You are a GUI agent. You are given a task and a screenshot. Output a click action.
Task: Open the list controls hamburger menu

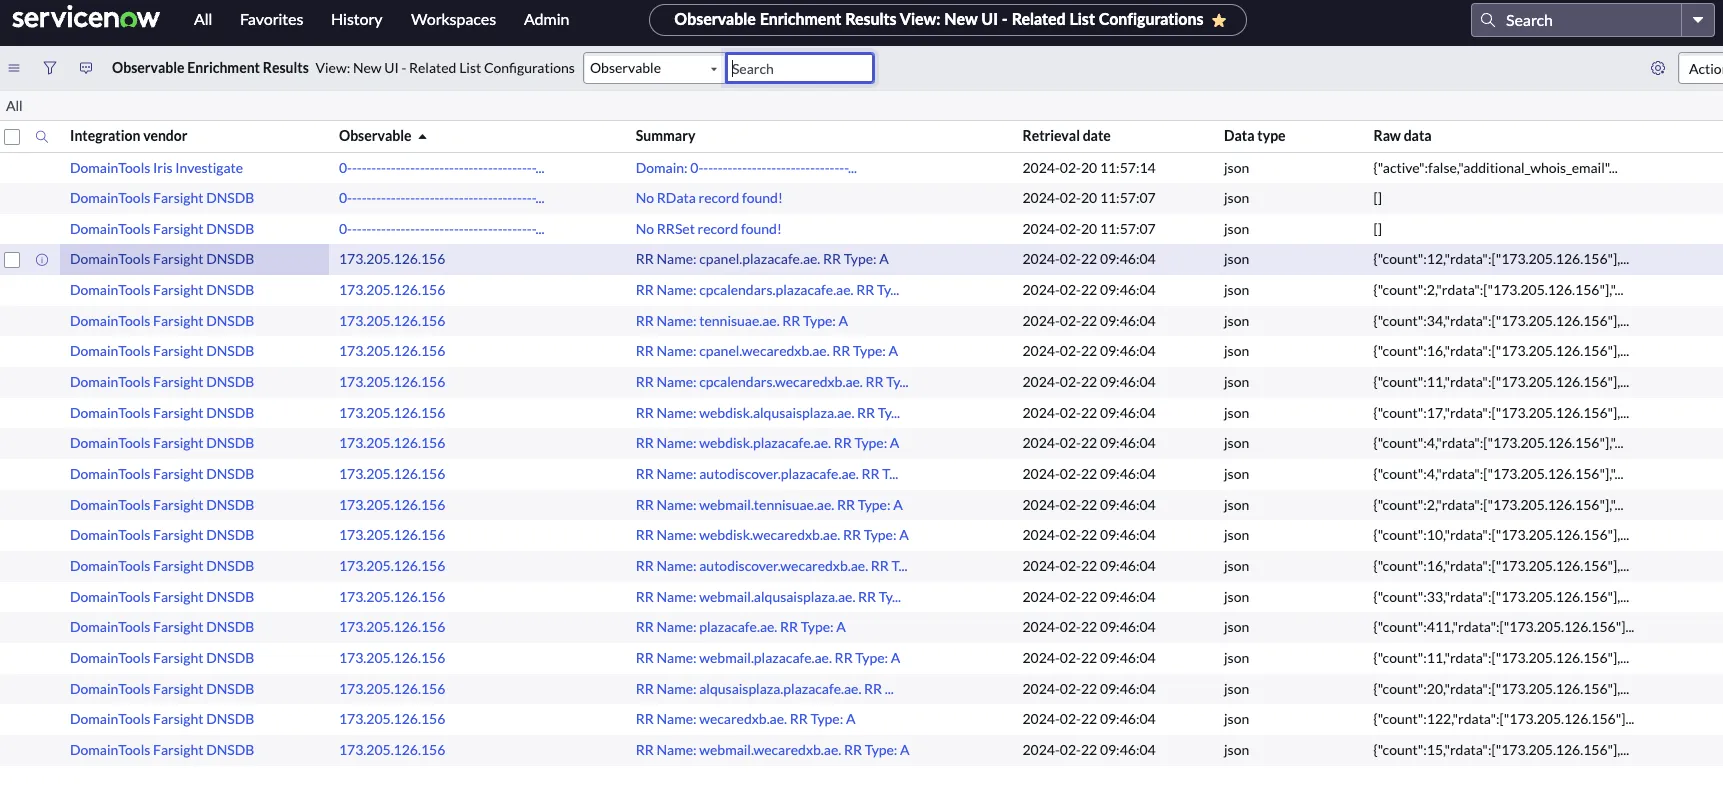click(x=14, y=68)
